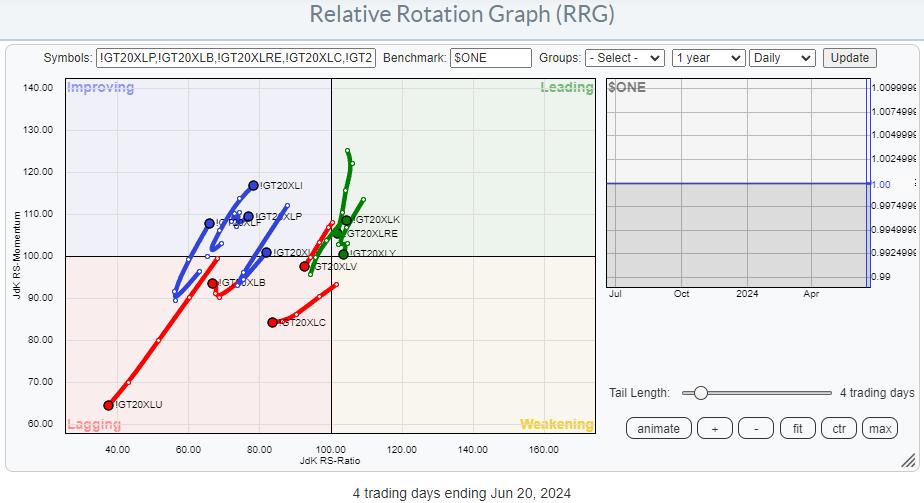Image resolution: width=924 pixels, height=503 pixels.
Task: Select the !GT20XLY data point
Action: coord(343,254)
